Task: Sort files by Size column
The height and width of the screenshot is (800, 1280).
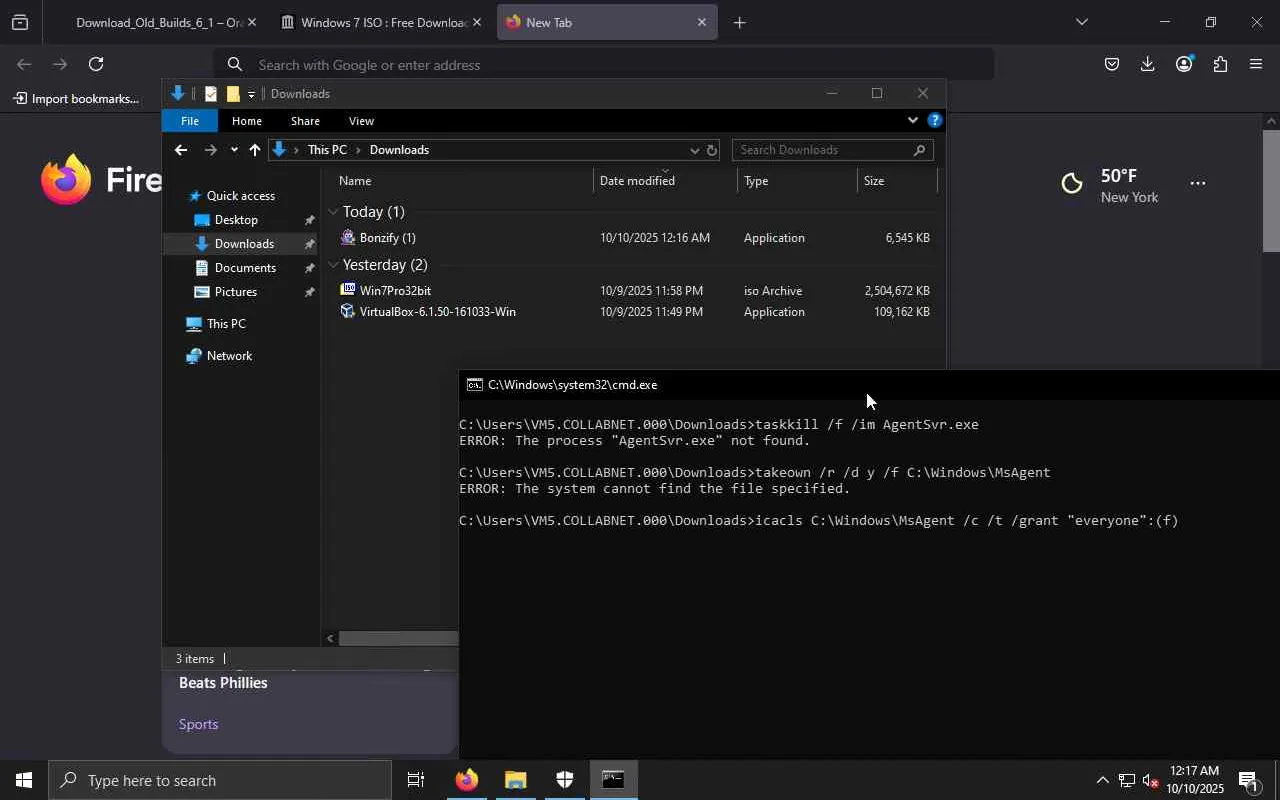Action: 898,181
